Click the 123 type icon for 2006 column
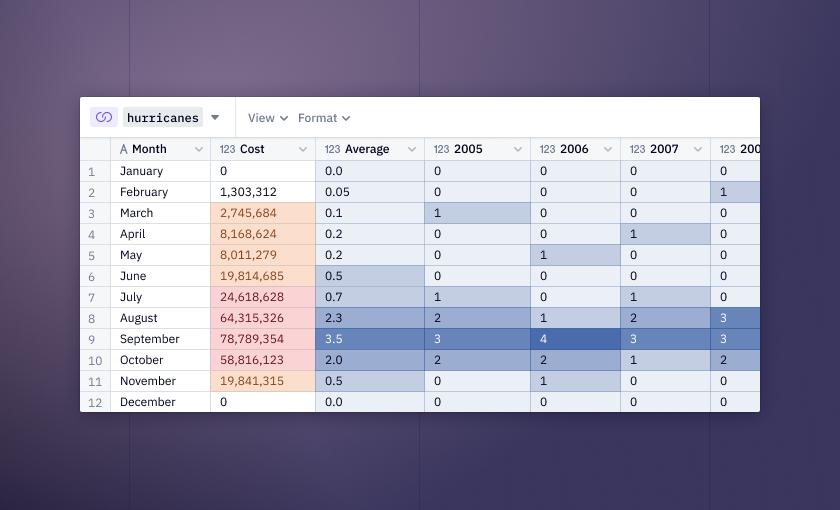The width and height of the screenshot is (840, 510). point(548,149)
